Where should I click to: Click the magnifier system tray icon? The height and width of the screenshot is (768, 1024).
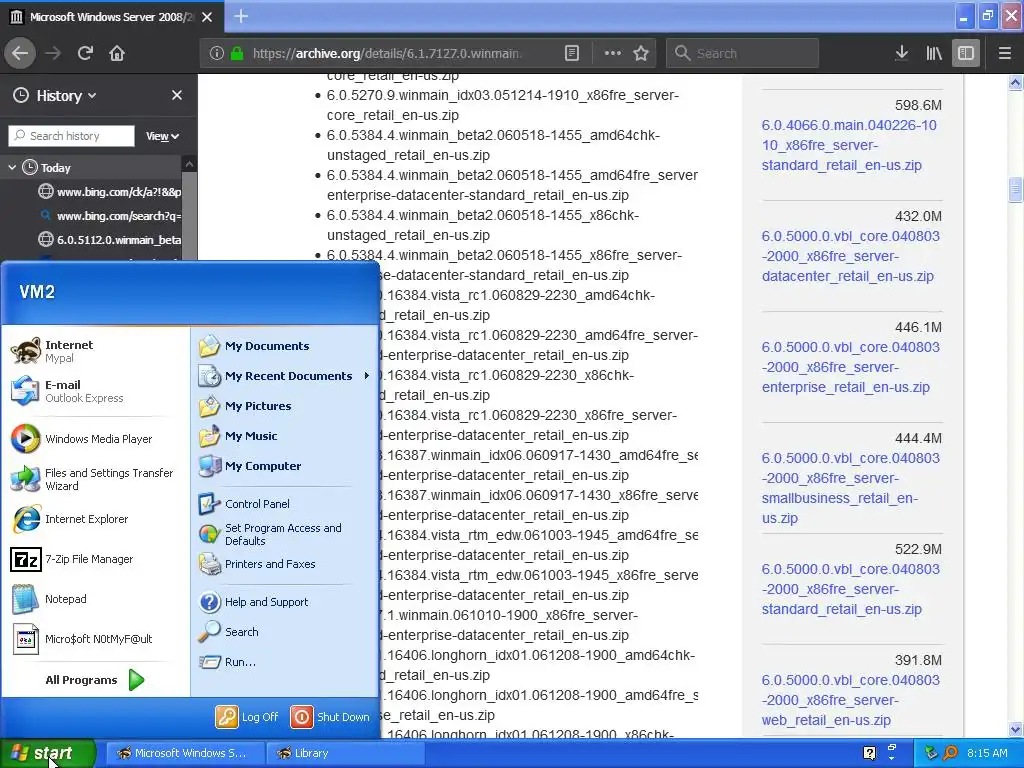(950, 753)
